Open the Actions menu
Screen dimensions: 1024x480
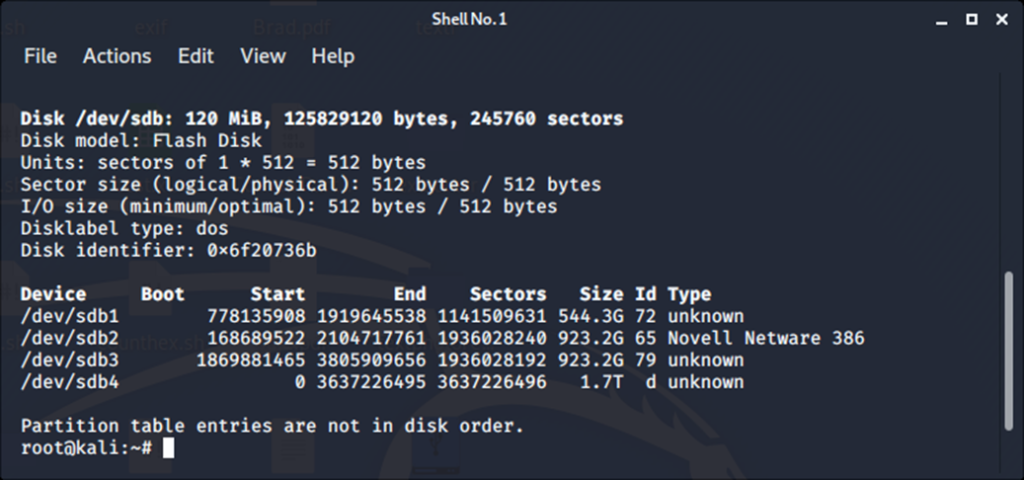click(x=117, y=56)
